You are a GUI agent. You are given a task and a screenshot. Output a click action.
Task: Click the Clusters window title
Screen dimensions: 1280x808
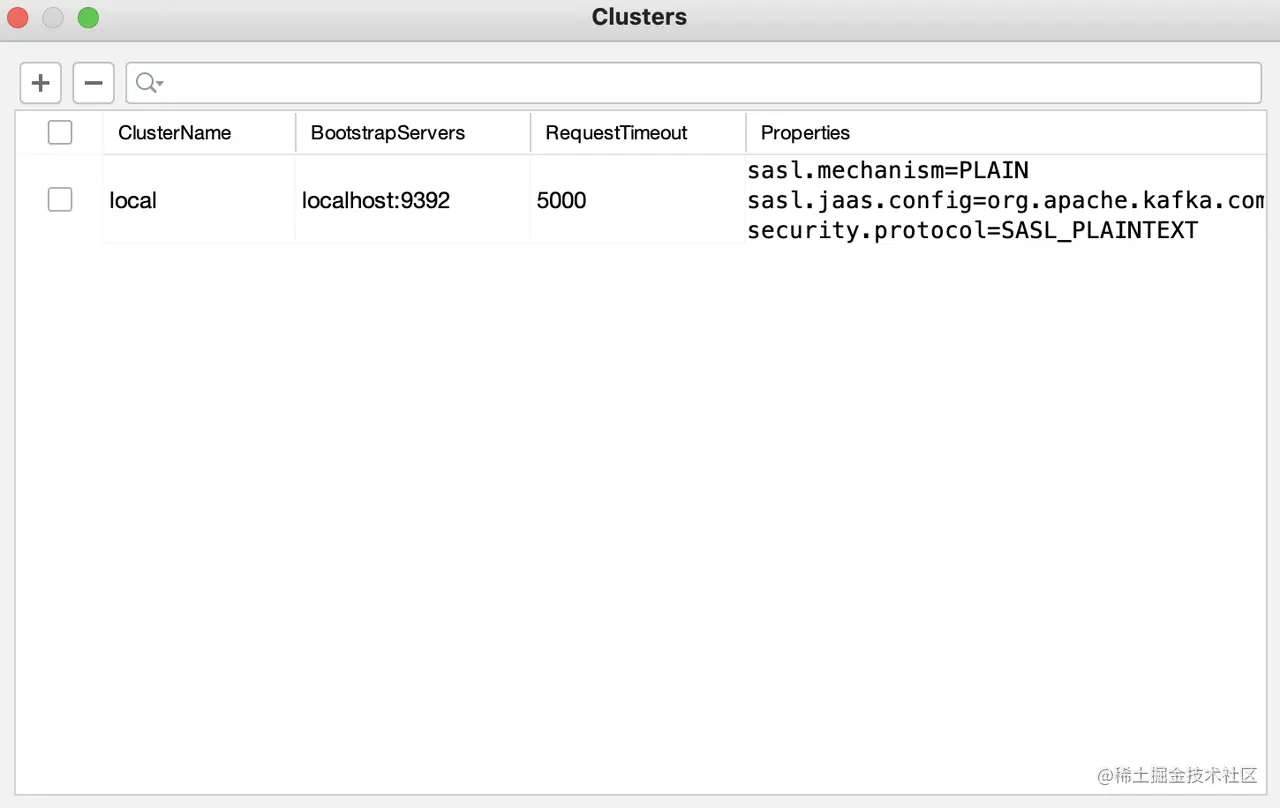pos(639,17)
